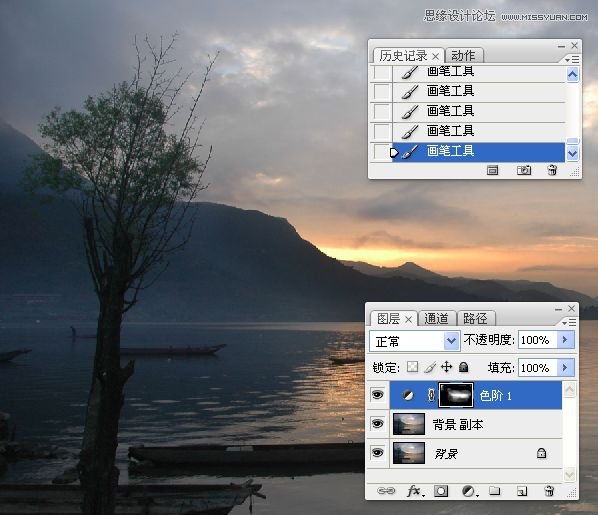Minimize the Layers panel
598x515 pixels.
coord(558,309)
